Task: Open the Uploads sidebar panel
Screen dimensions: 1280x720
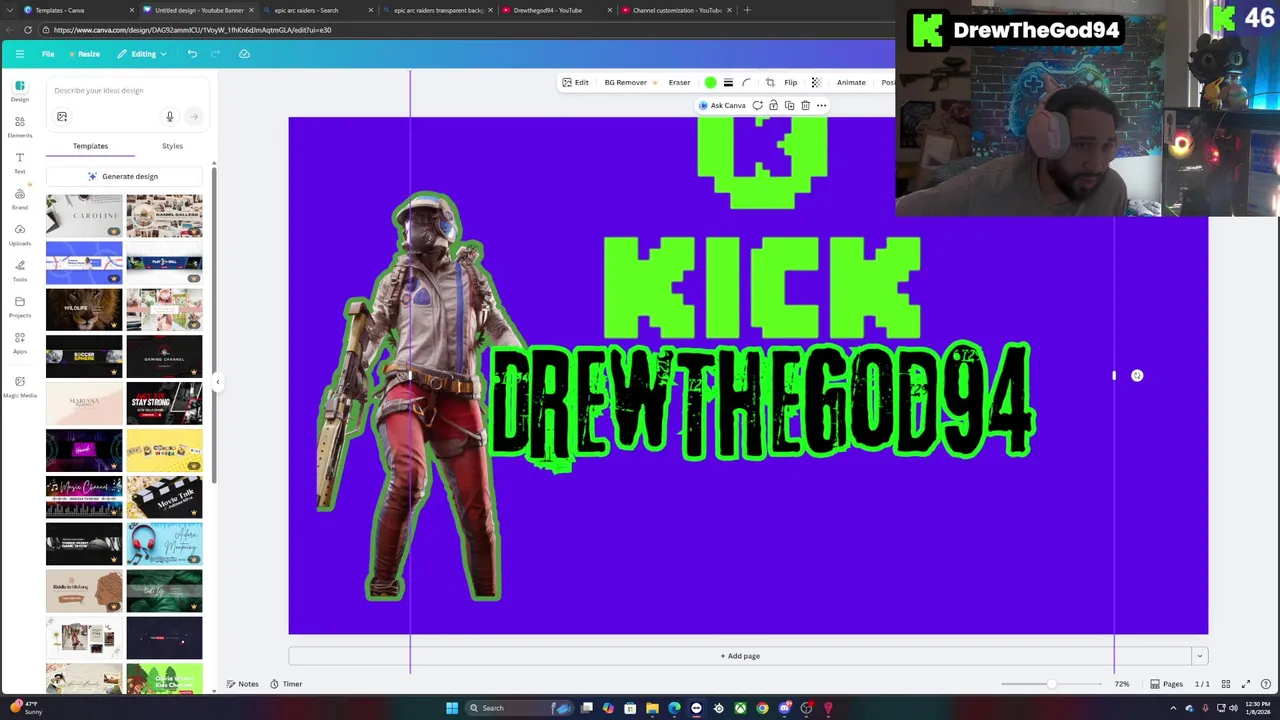Action: tap(20, 235)
